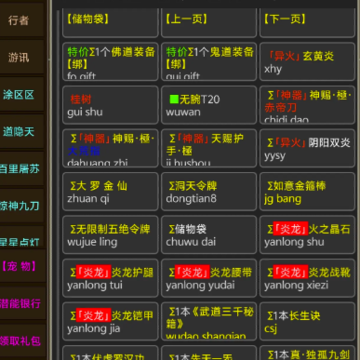Screen dimensions: 360x360
Task: Pick the 《武道三千秘籍》 book item
Action: point(209,321)
